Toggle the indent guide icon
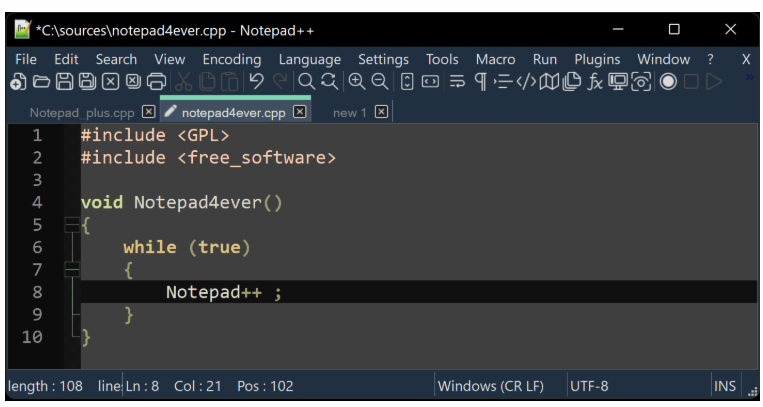The height and width of the screenshot is (407, 763). (x=503, y=81)
